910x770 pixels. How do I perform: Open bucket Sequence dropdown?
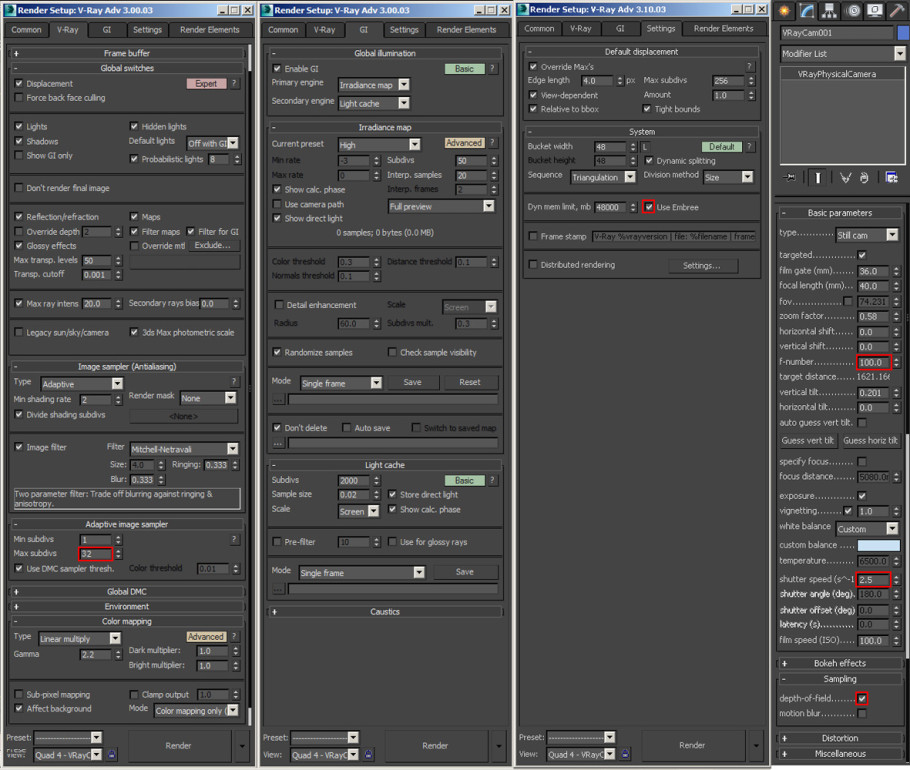(x=603, y=177)
